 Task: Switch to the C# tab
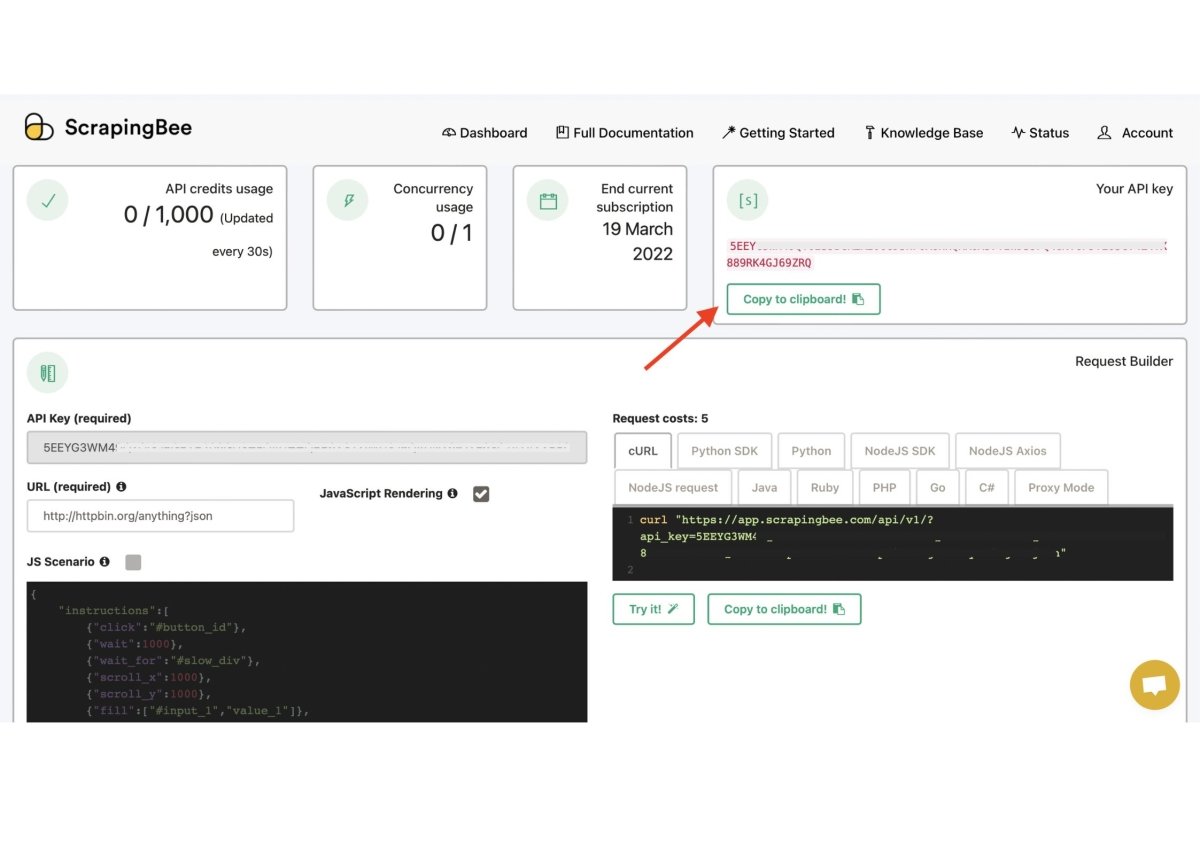tap(986, 488)
